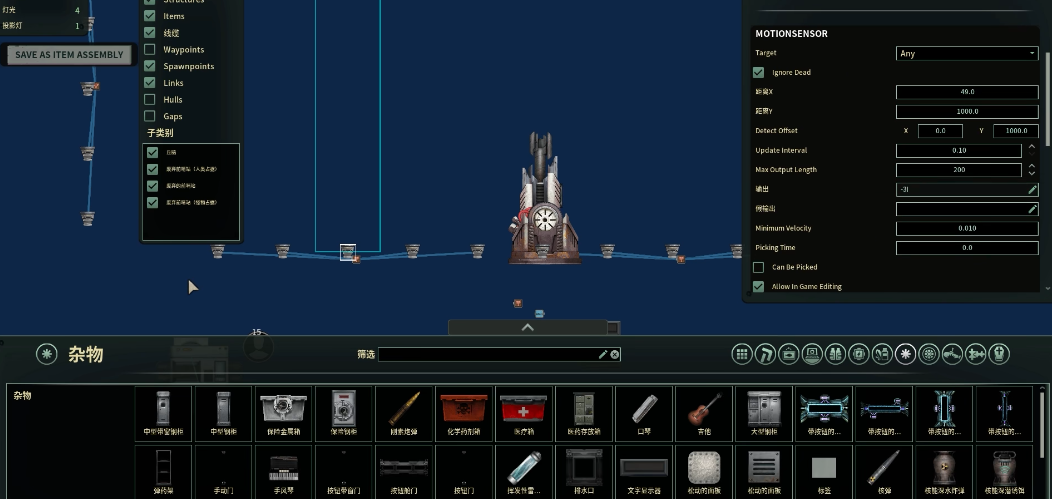Open the circular vent category icon

(929, 354)
